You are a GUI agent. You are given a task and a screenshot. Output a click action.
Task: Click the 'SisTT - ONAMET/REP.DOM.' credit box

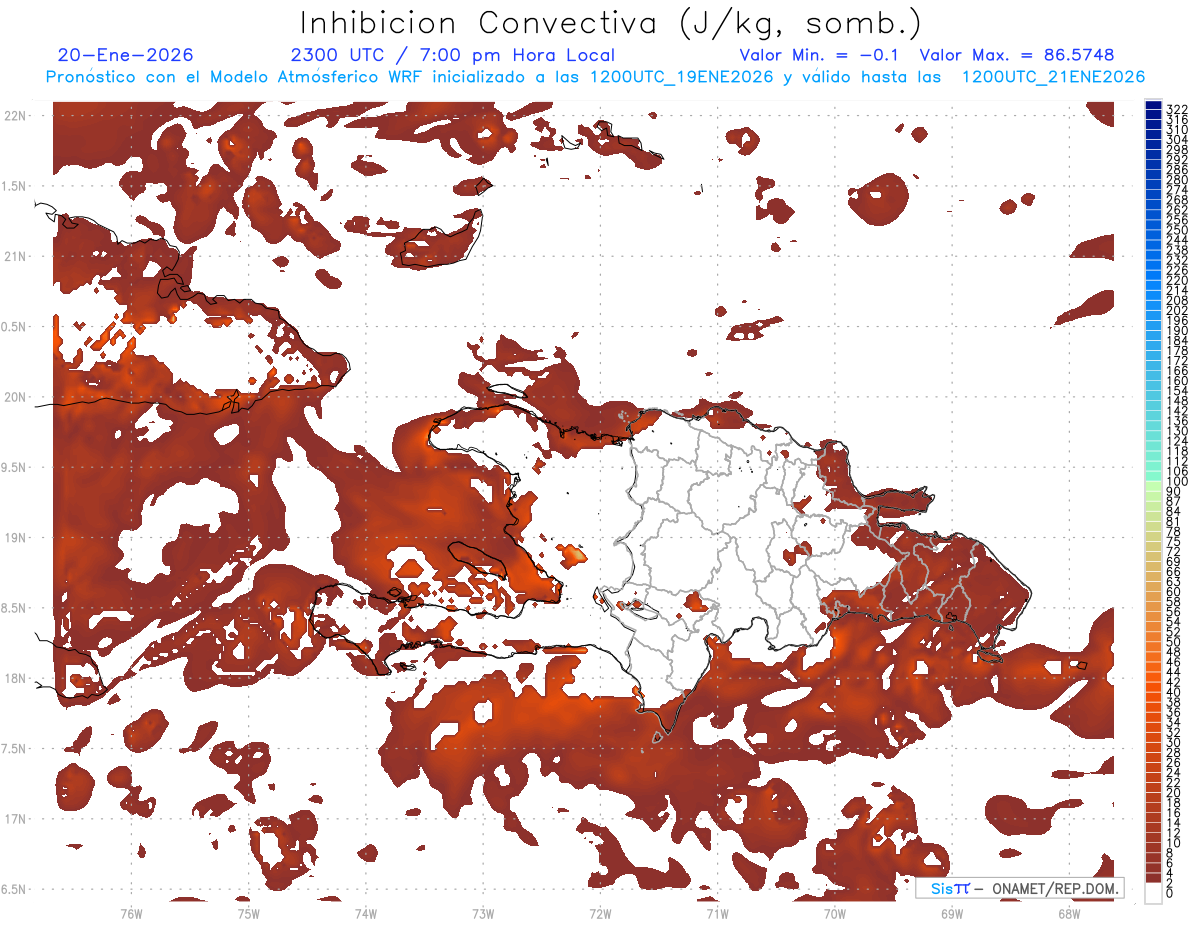pos(1020,888)
